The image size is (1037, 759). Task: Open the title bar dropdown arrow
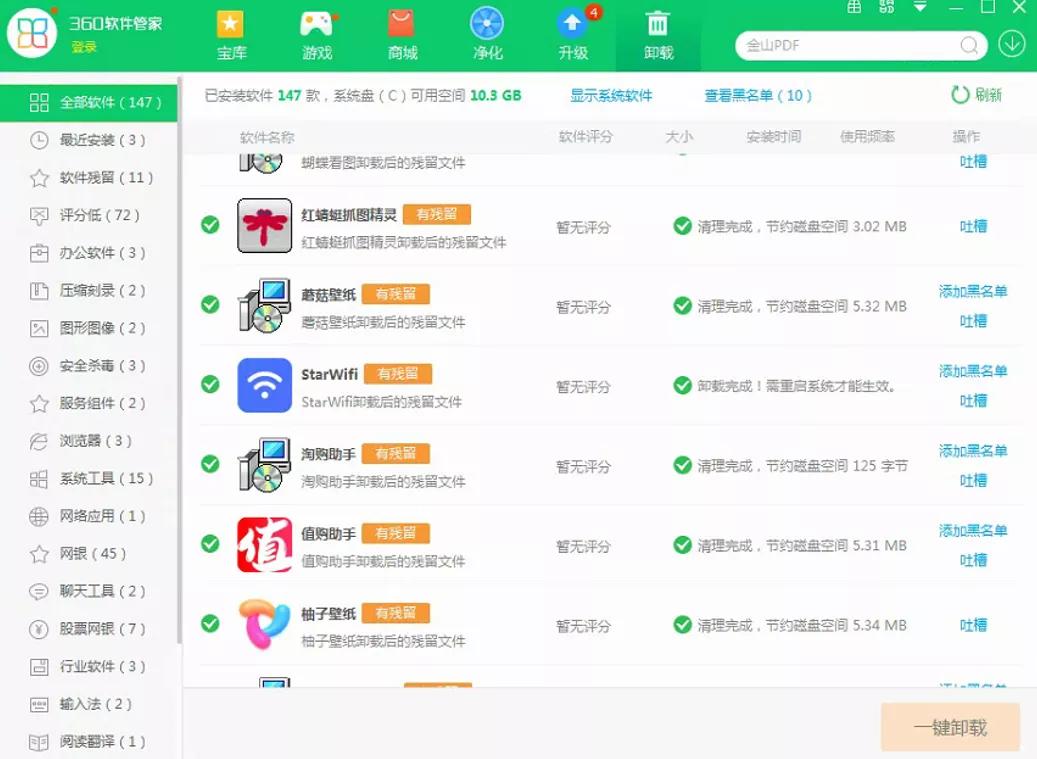[922, 8]
